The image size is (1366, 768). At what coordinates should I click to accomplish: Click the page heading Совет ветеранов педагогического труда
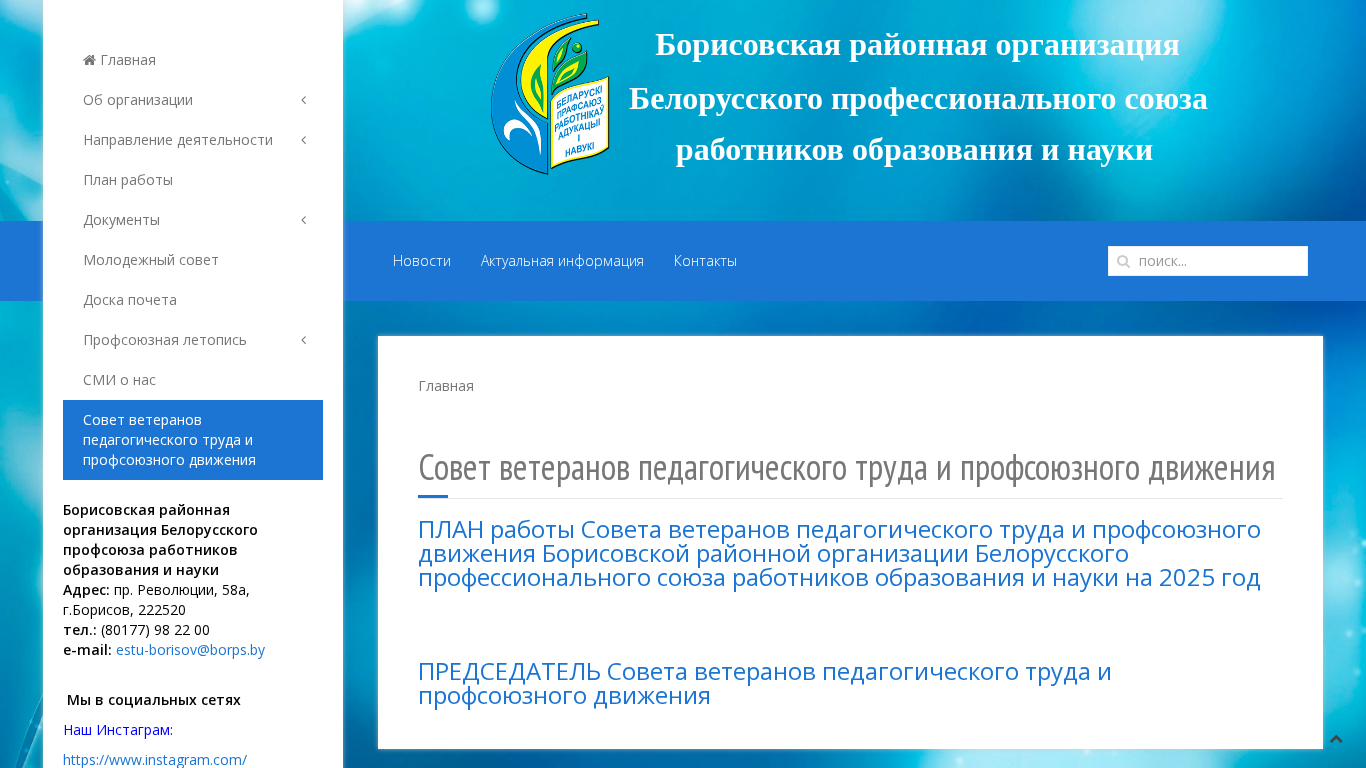pyautogui.click(x=846, y=468)
